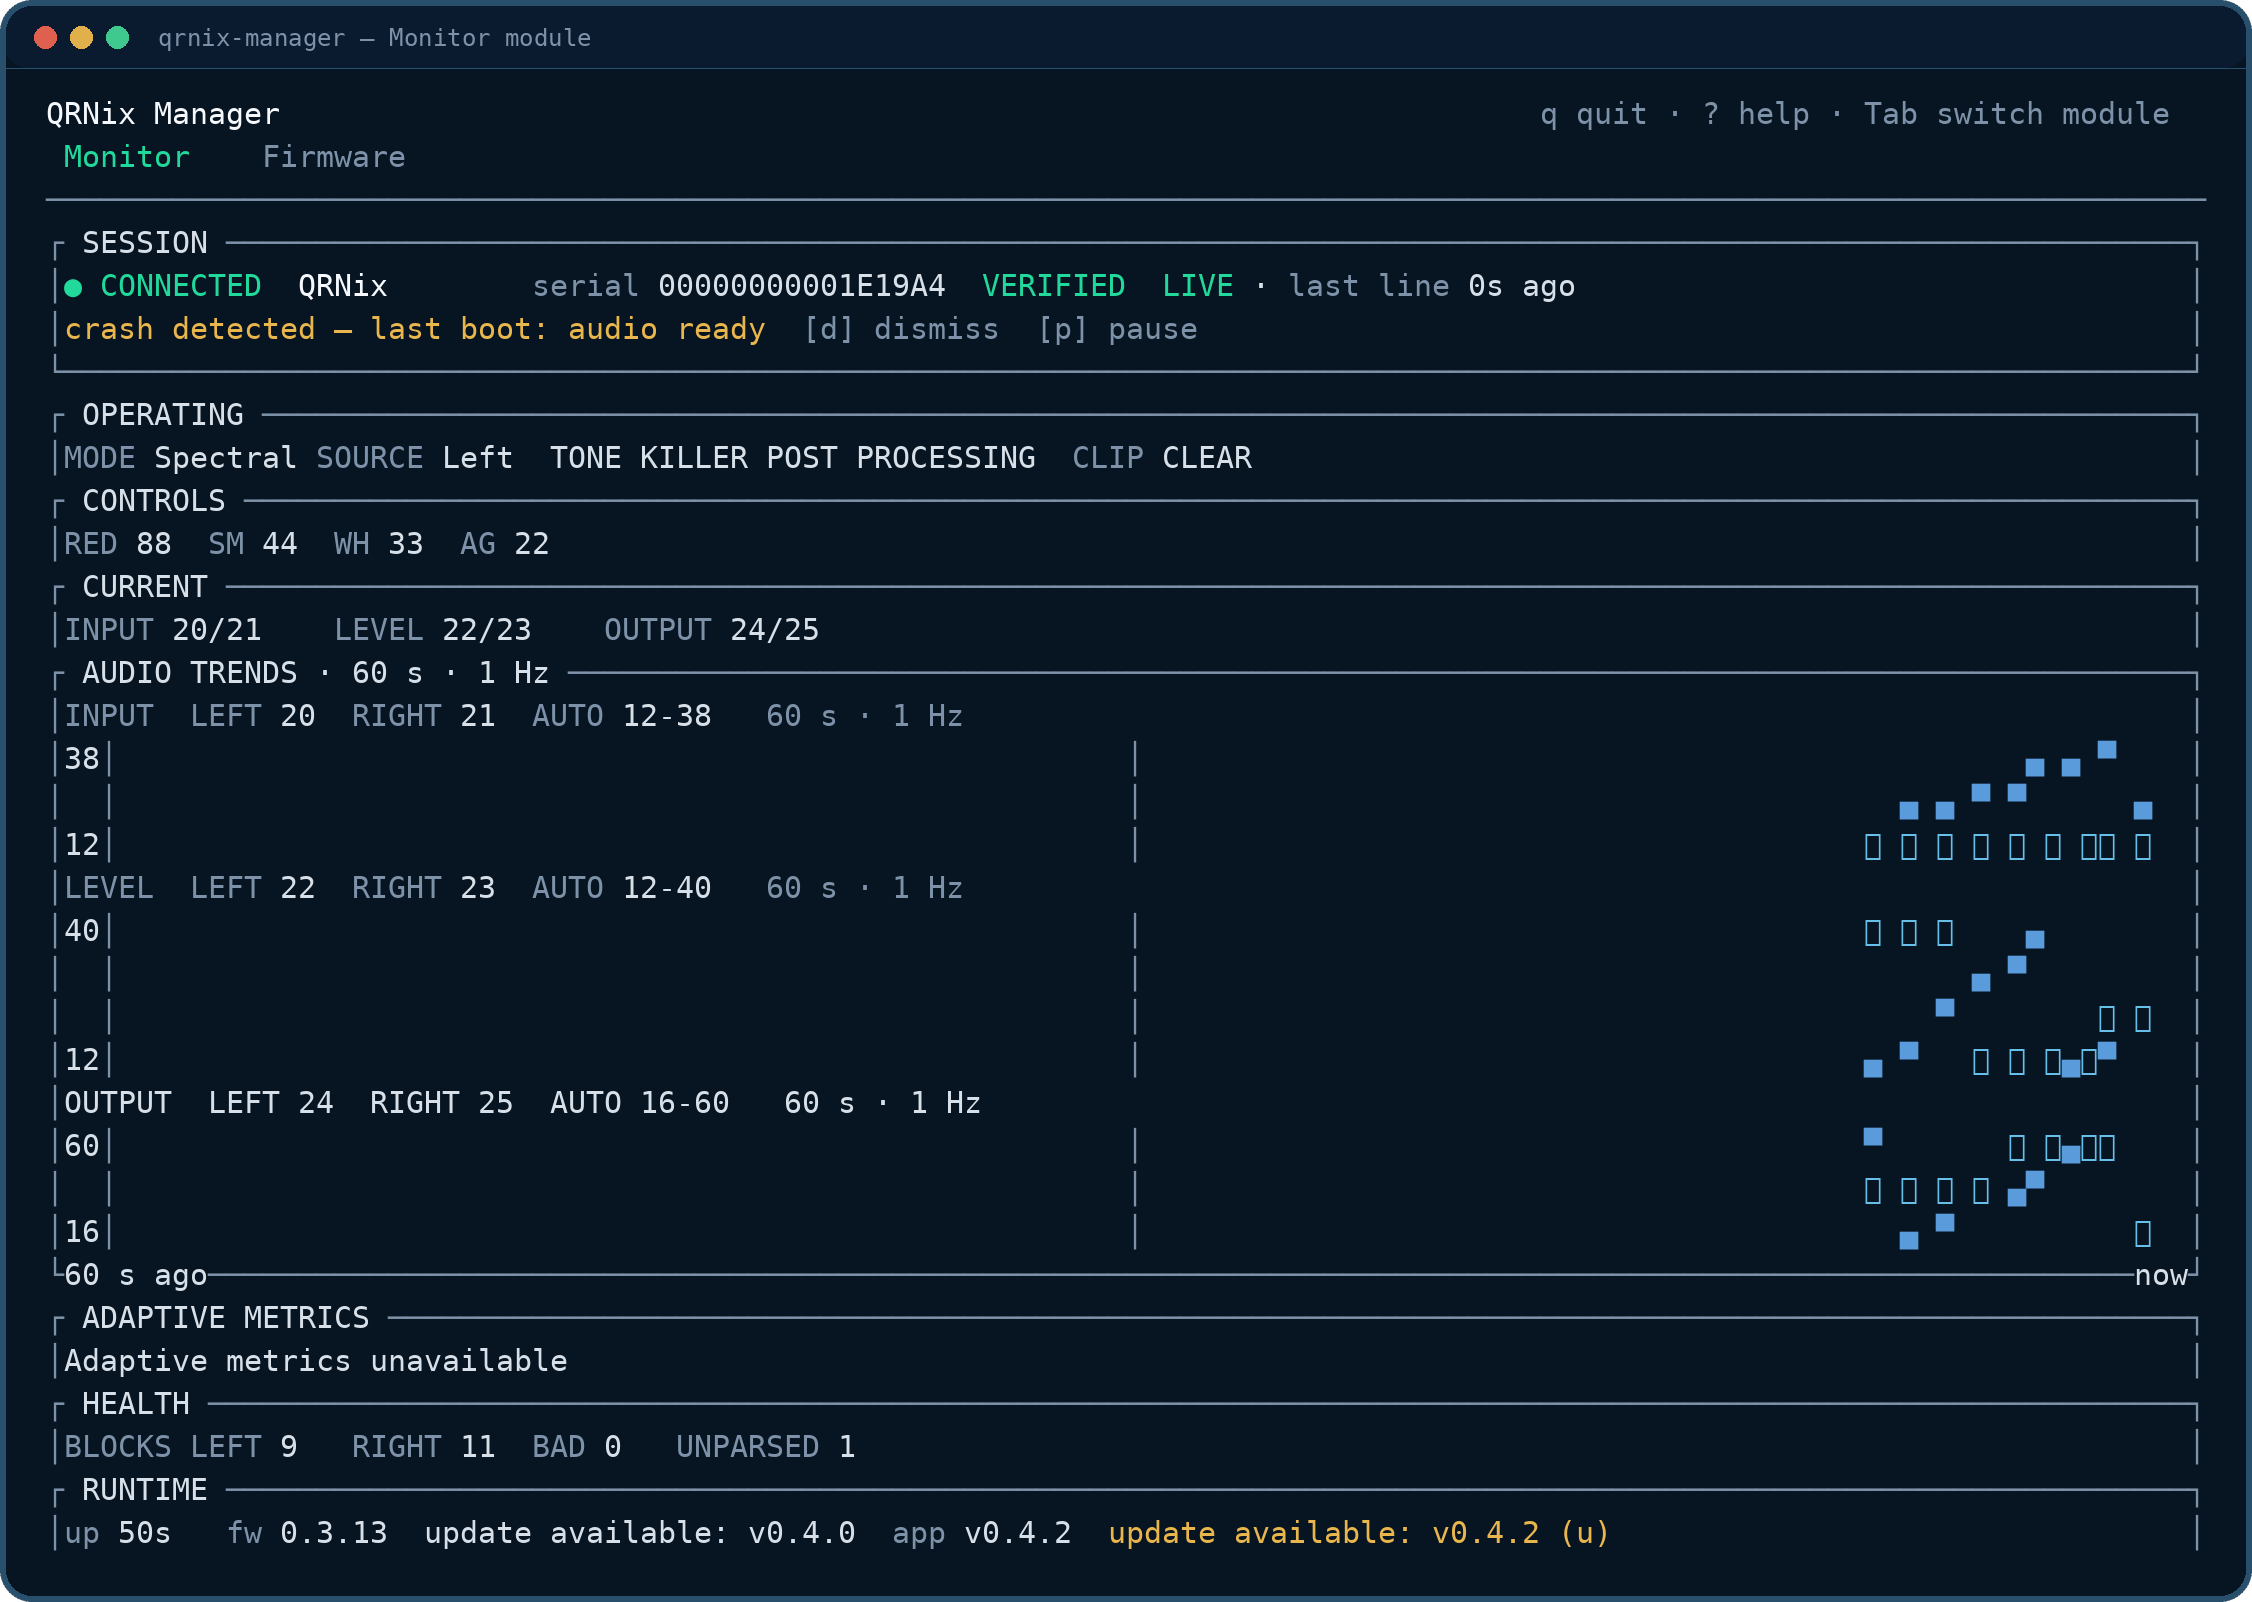The height and width of the screenshot is (1602, 2252).
Task: Click firmware update available v0.4.0 text
Action: [640, 1533]
